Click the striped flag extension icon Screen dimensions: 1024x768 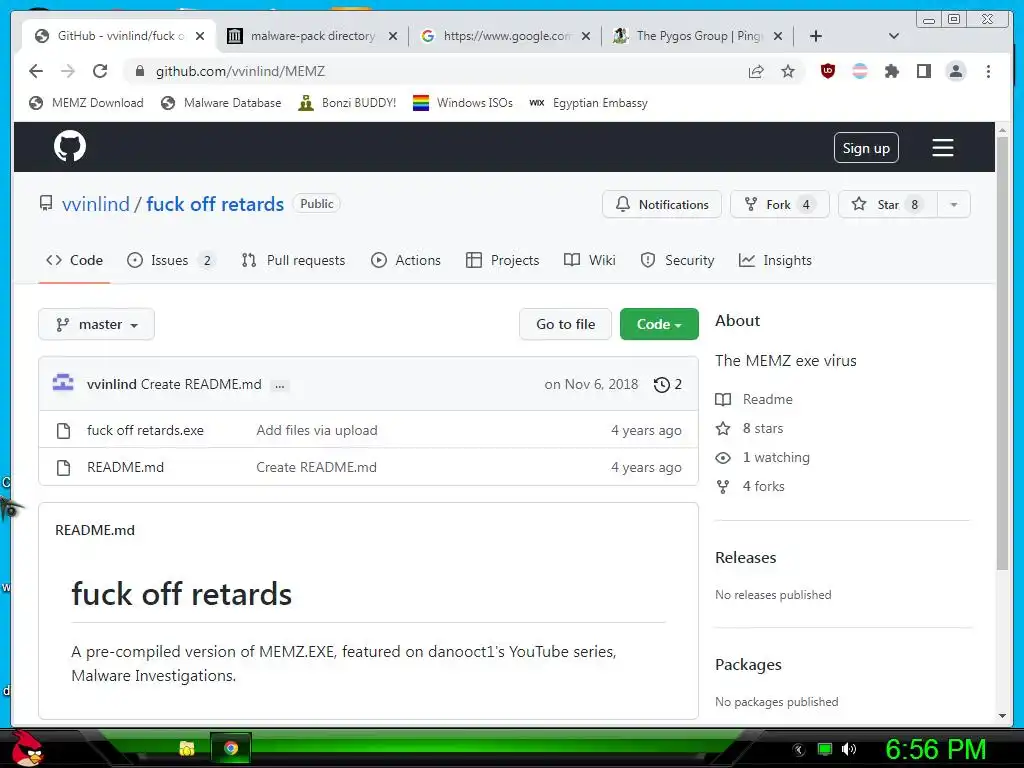click(x=860, y=71)
